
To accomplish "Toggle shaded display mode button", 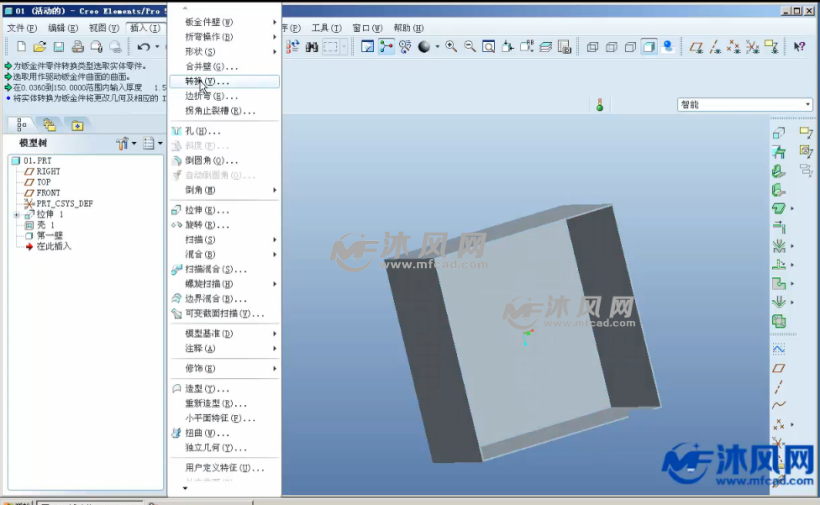I will pyautogui.click(x=649, y=47).
